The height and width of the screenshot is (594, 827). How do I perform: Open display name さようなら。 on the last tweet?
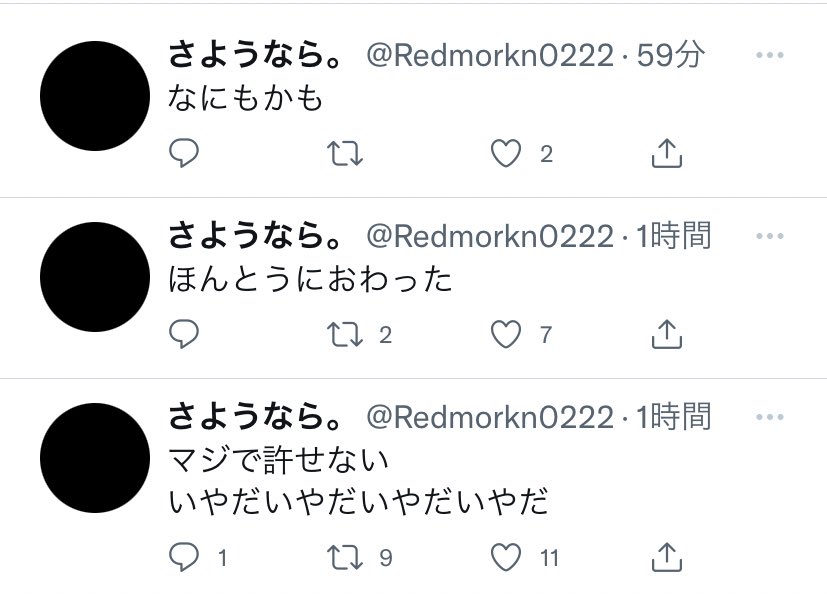255,417
